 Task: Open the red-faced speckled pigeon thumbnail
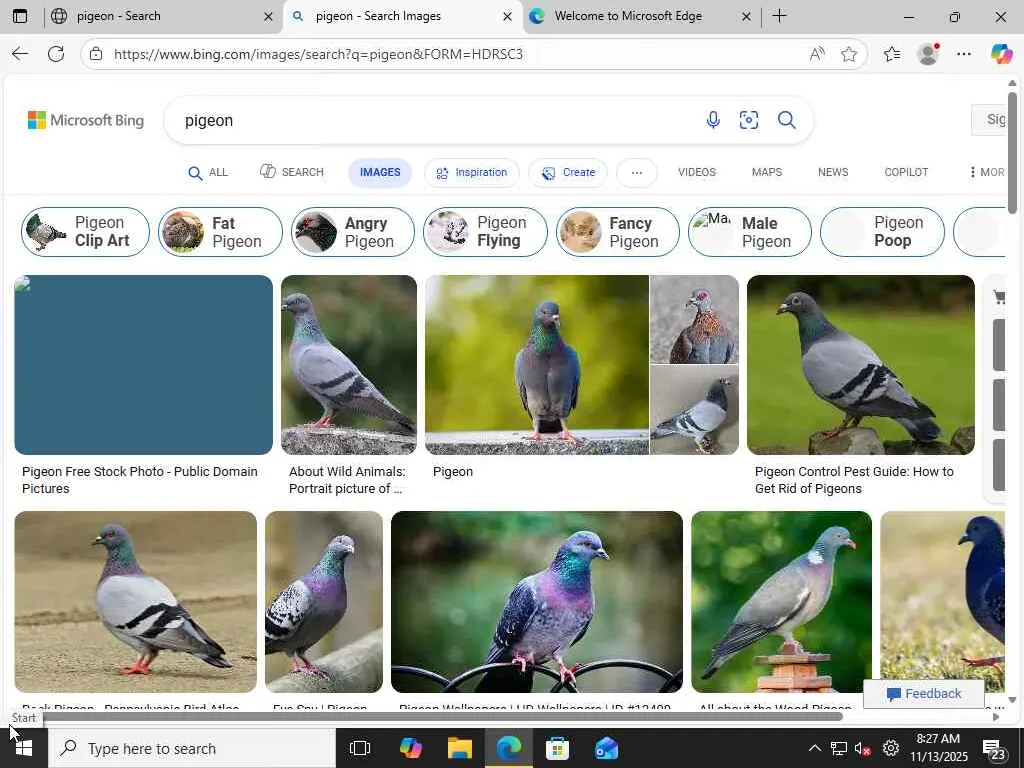tap(694, 319)
